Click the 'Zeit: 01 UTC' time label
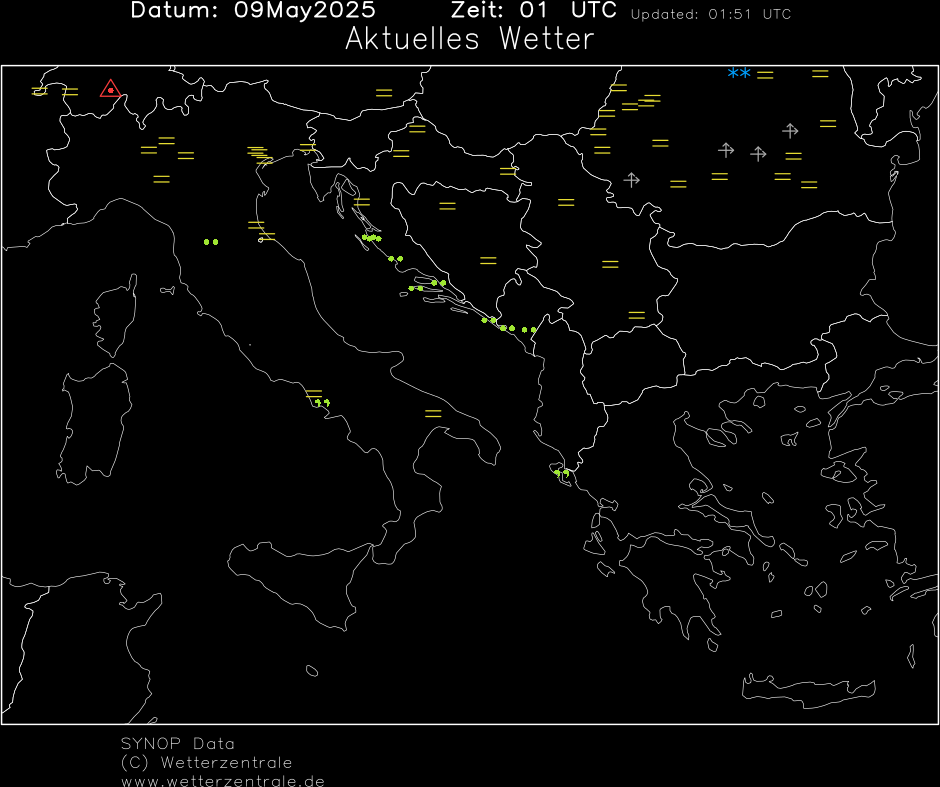 [x=534, y=10]
